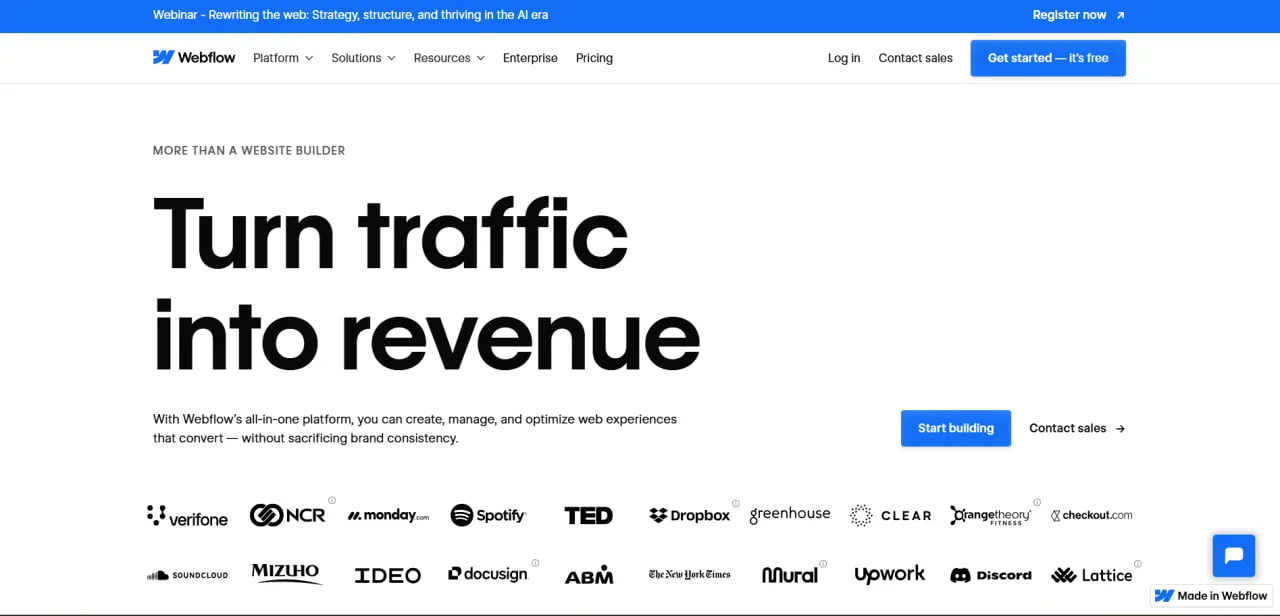Click the Webinar announcement banner text
Viewport: 1280px width, 616px height.
tap(350, 15)
